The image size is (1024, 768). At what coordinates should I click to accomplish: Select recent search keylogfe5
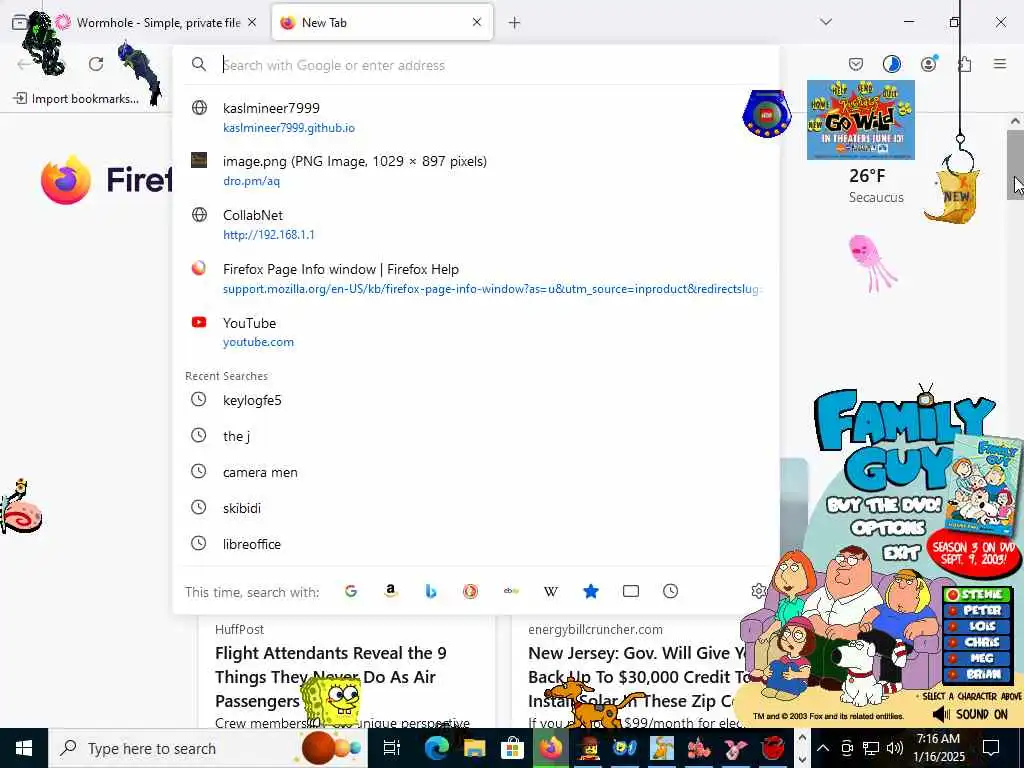point(475,400)
